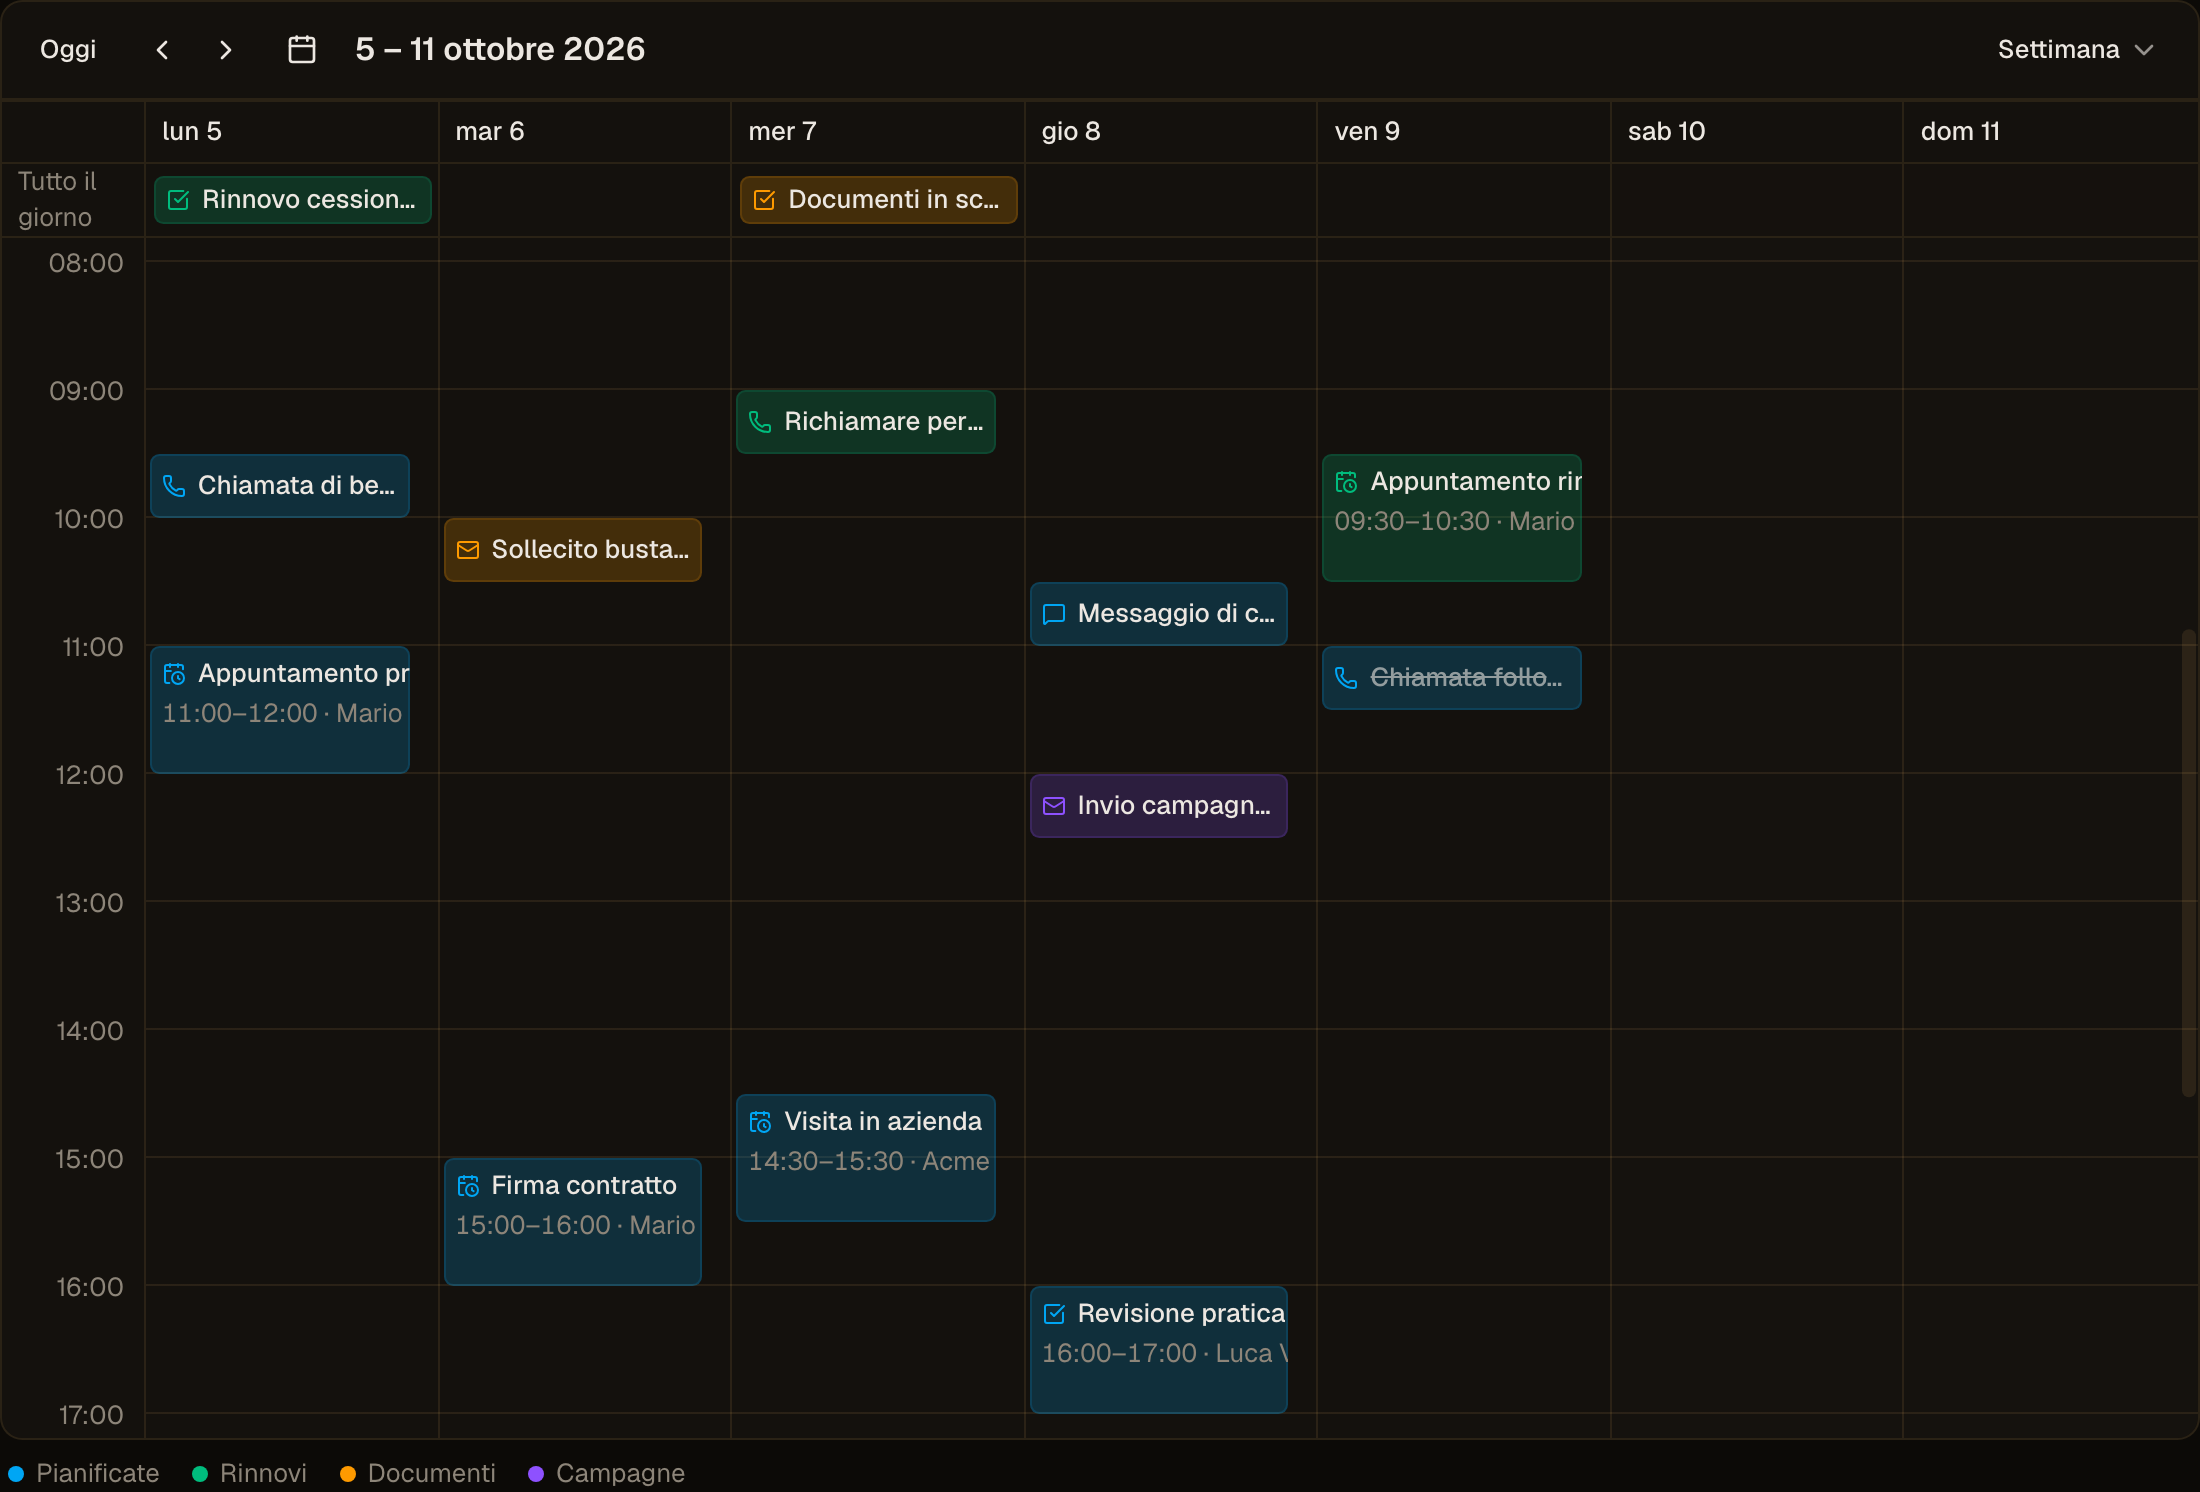2200x1492 pixels.
Task: Click the envelope icon on Invio campagn event
Action: tap(1054, 806)
